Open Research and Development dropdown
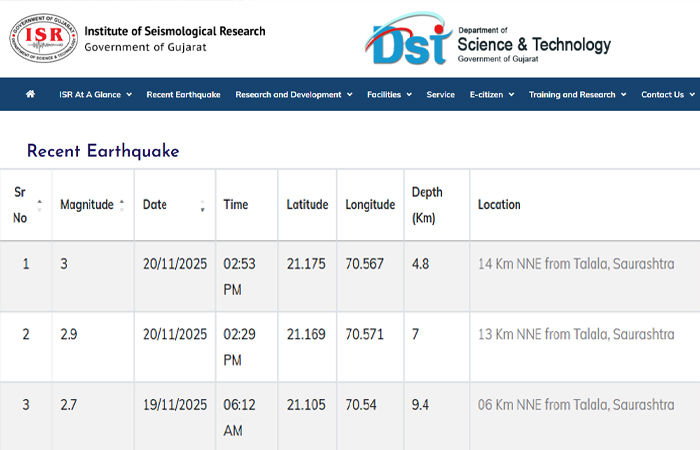This screenshot has height=450, width=700. point(294,95)
